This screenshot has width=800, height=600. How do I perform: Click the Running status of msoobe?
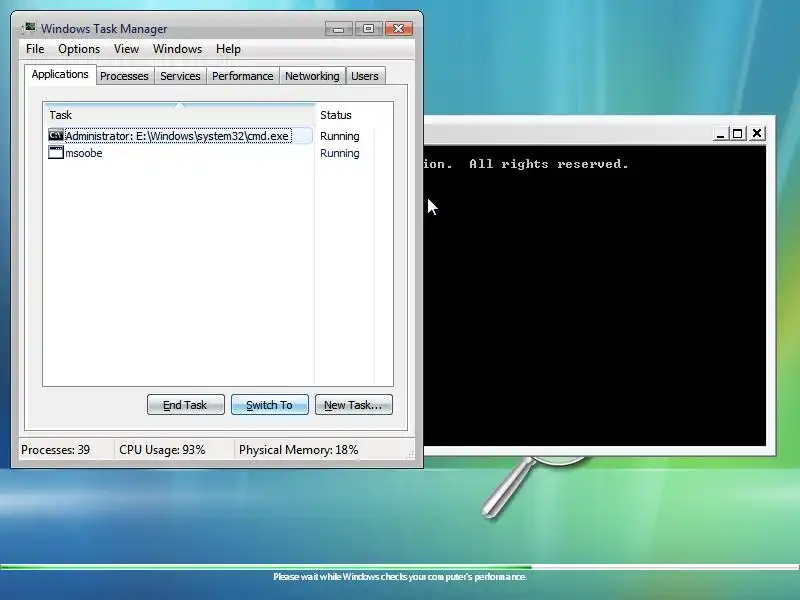click(x=340, y=153)
